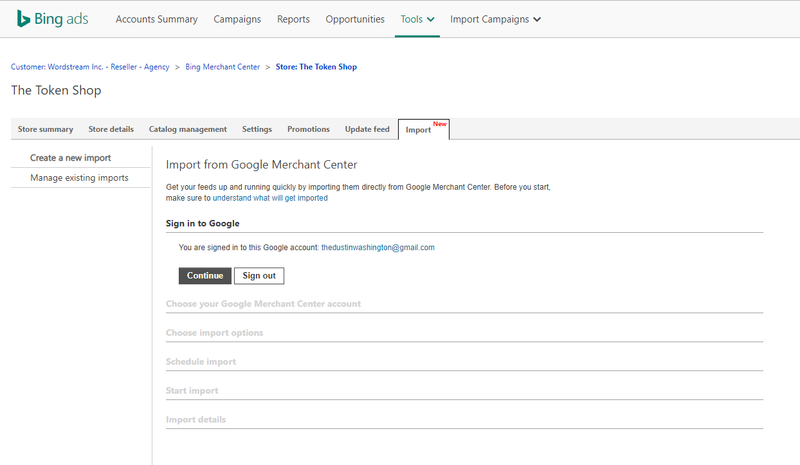Viewport: 800px width, 465px height.
Task: Click the Sign in to Google section heading
Action: (203, 224)
